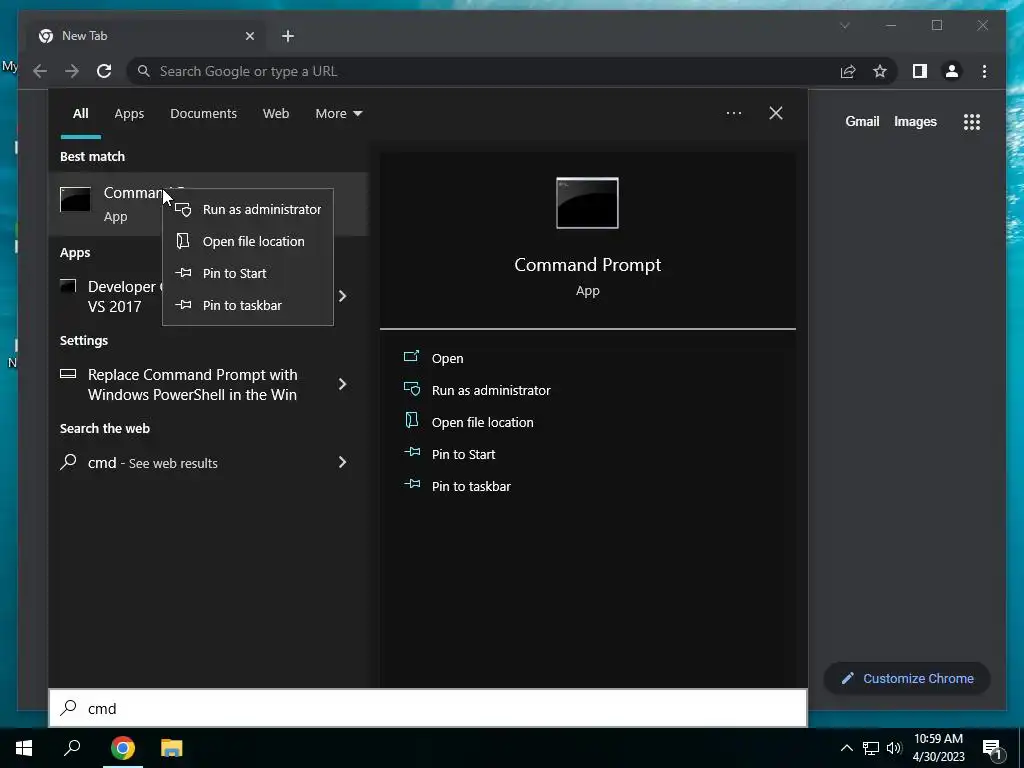Open a new Chrome tab
The image size is (1024, 768).
(288, 36)
